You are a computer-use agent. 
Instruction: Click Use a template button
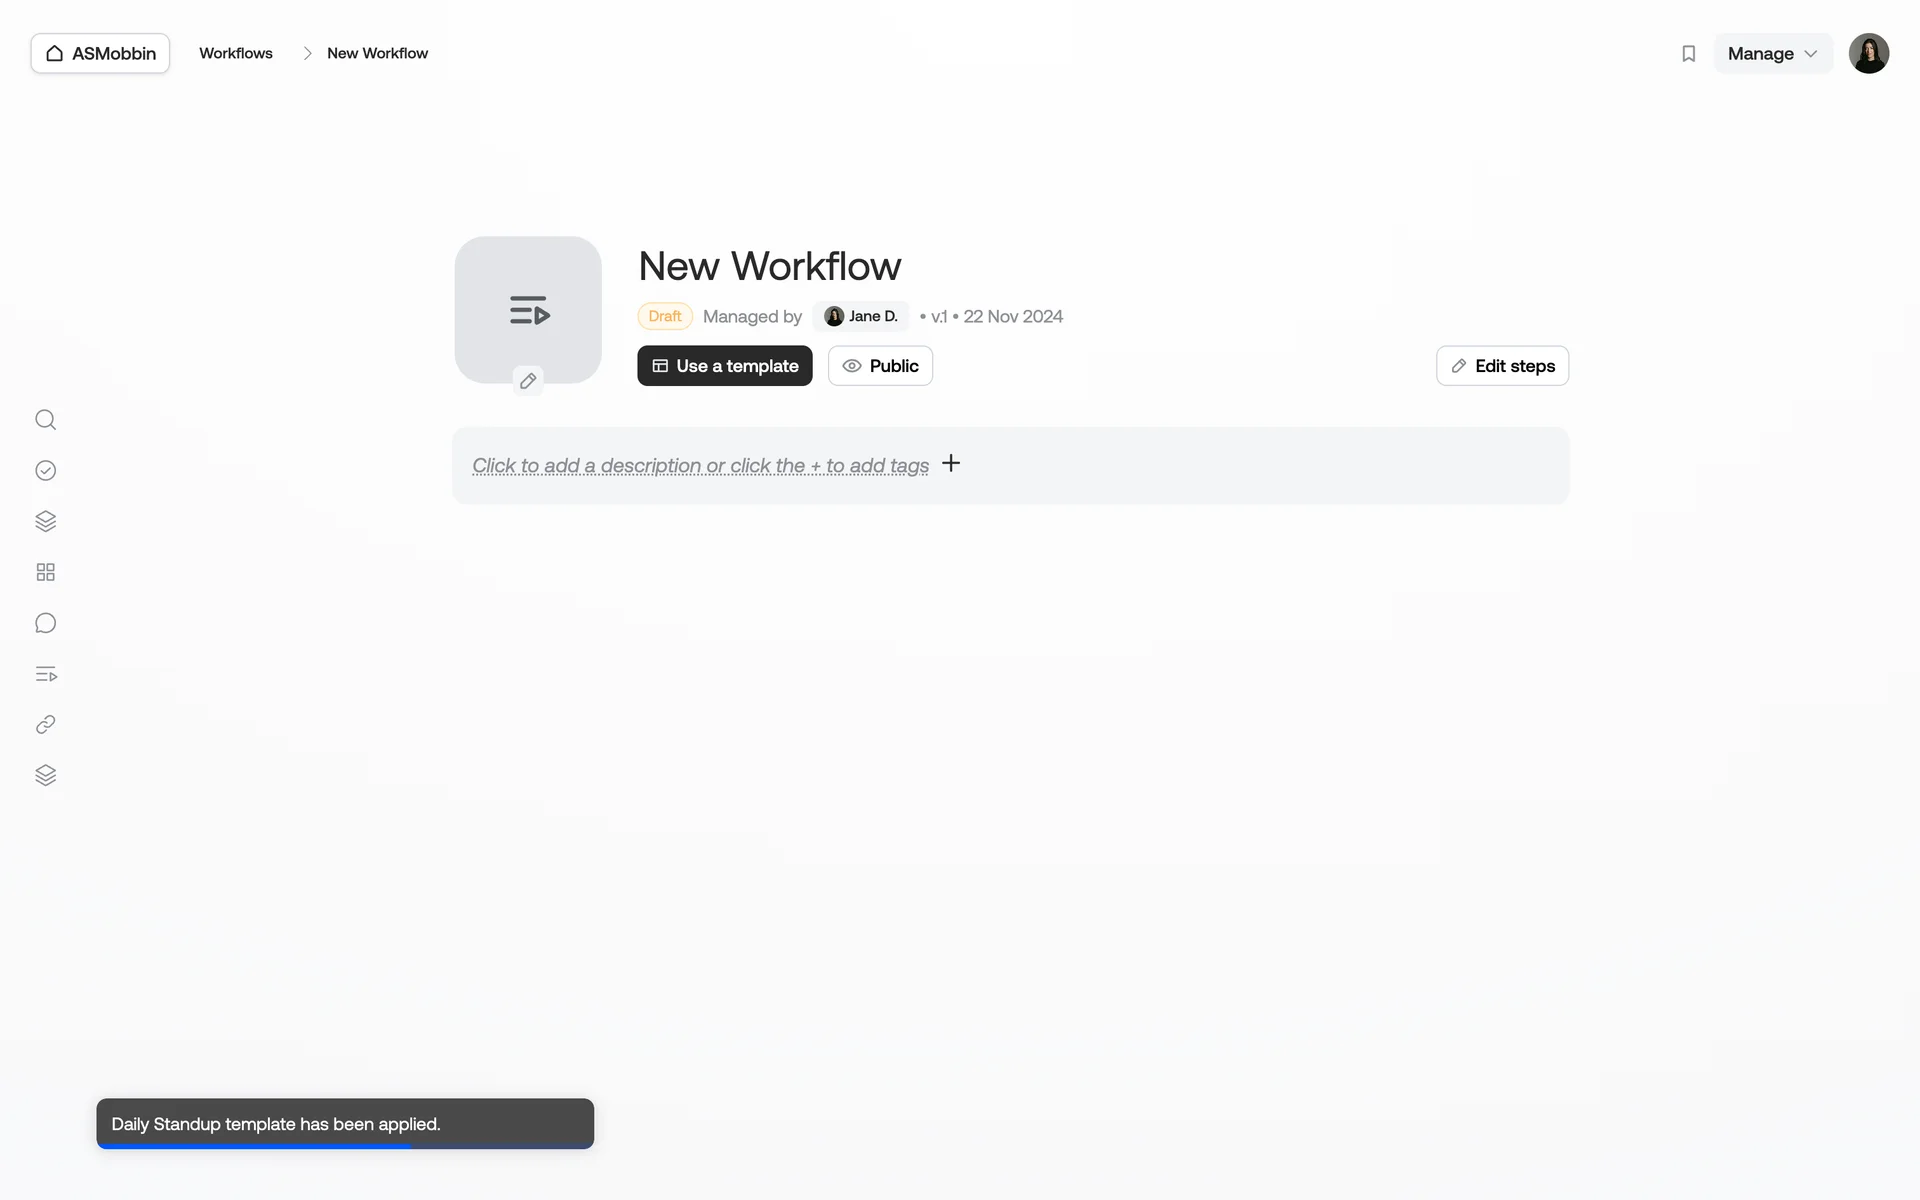(725, 366)
